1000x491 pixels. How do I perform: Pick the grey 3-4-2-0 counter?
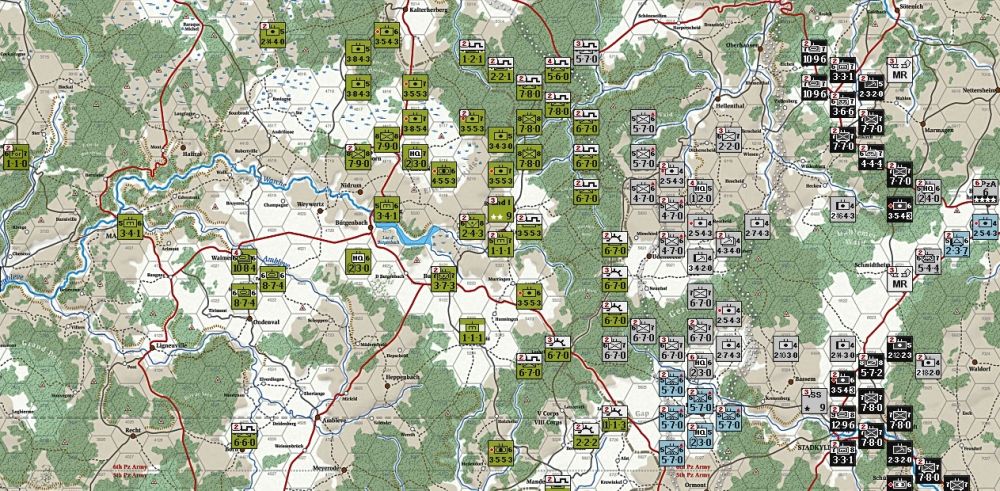tap(700, 261)
